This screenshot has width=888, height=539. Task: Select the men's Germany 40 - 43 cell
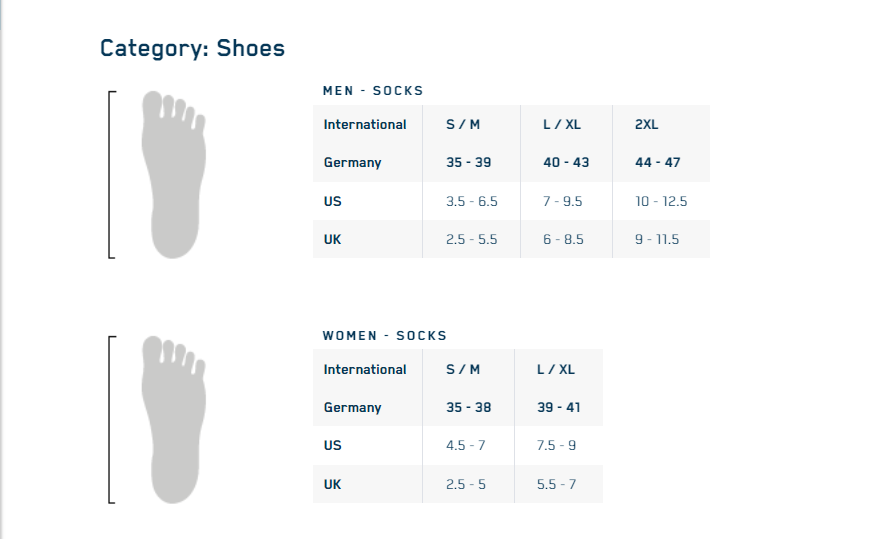coord(566,163)
